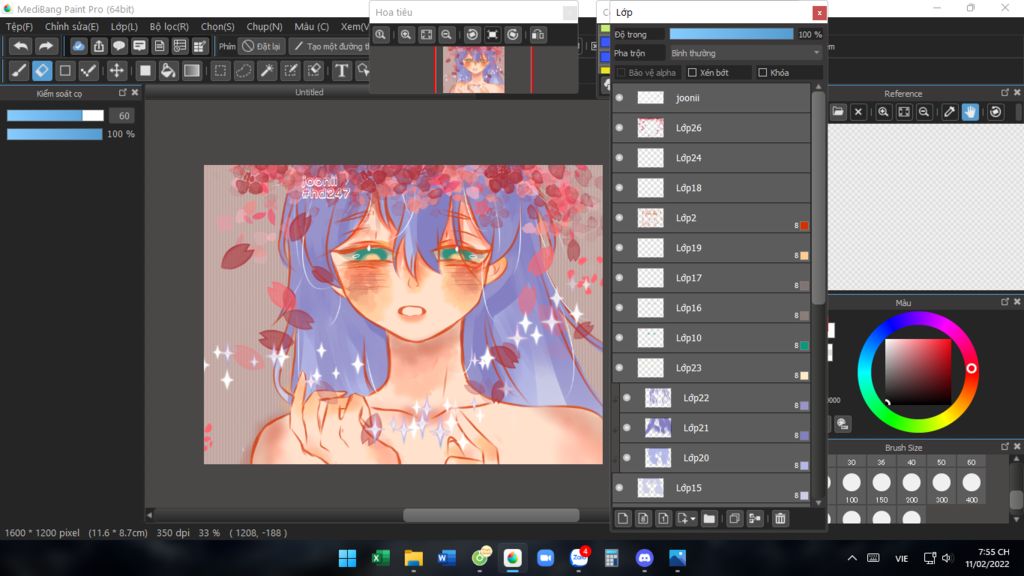Image resolution: width=1024 pixels, height=576 pixels.
Task: Open the Pha trộn blending dropdown
Action: (745, 53)
